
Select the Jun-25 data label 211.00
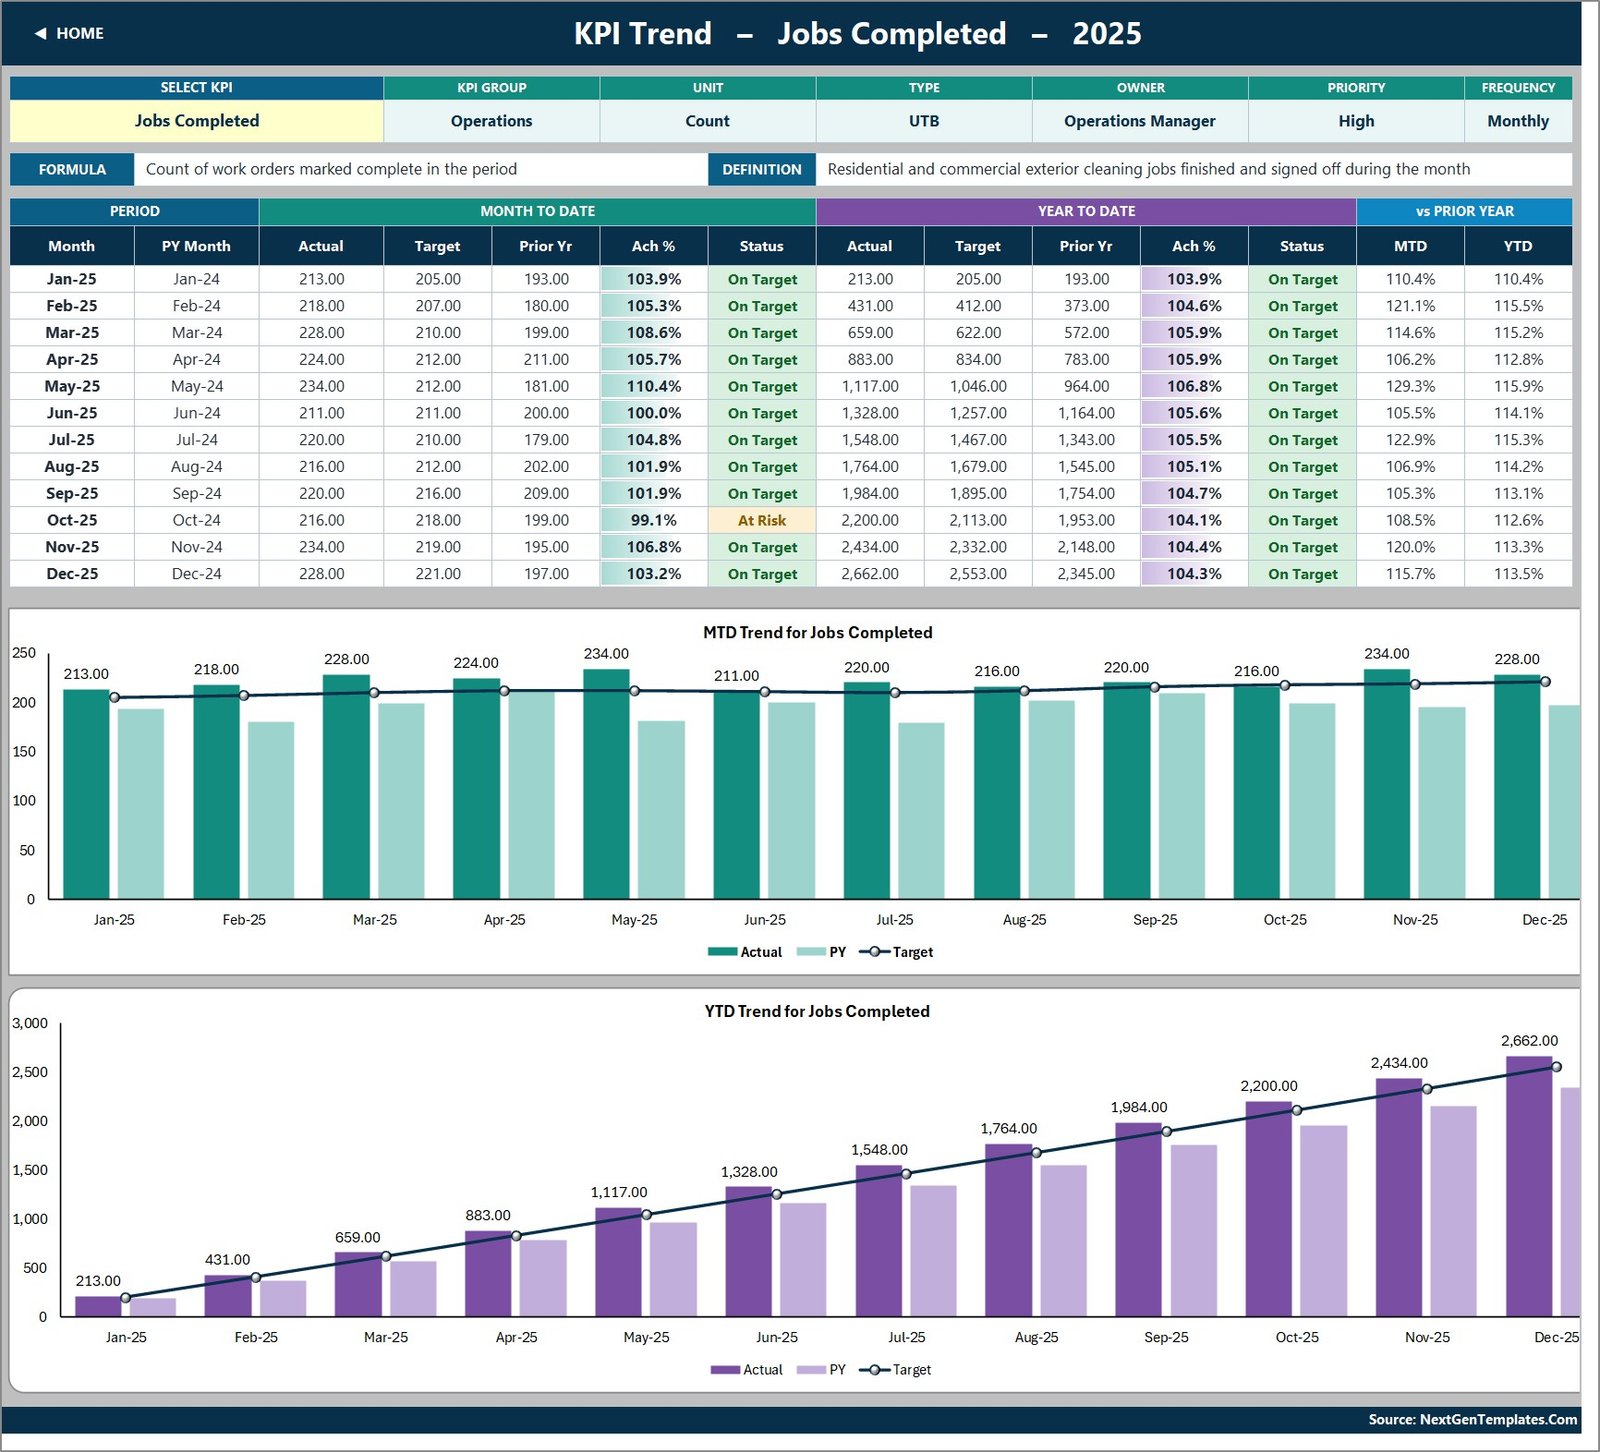point(736,676)
